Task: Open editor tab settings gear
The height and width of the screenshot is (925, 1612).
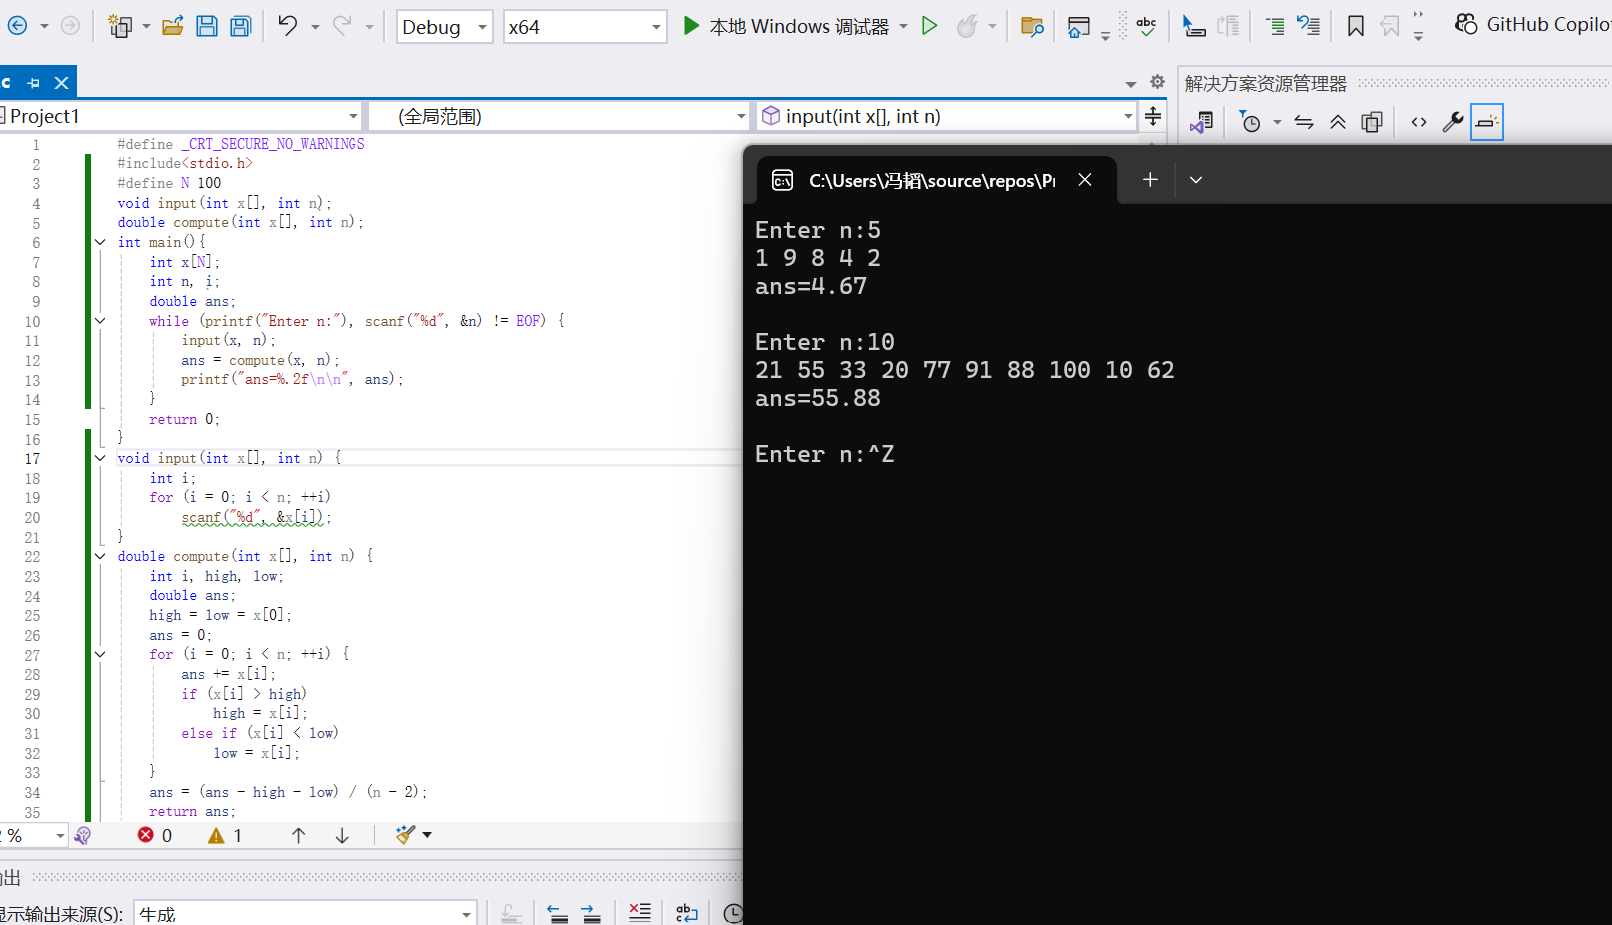Action: 1157,82
